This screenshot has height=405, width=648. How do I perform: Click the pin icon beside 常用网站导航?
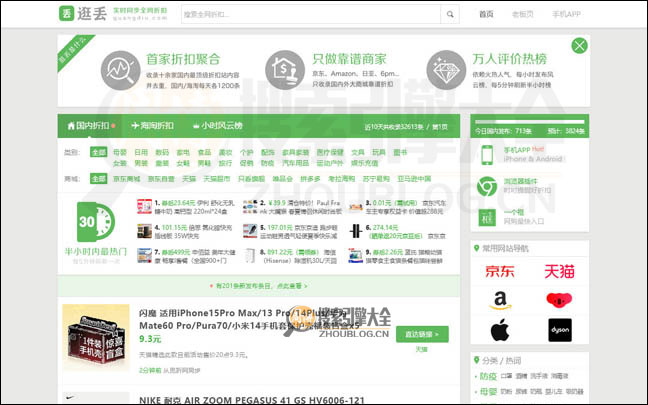476,248
